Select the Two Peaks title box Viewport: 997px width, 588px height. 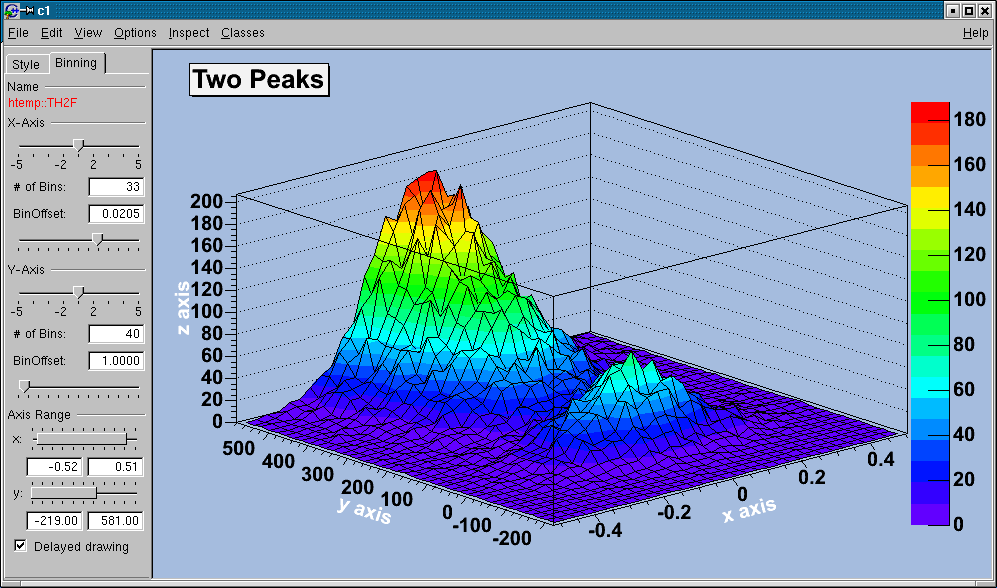click(x=259, y=80)
